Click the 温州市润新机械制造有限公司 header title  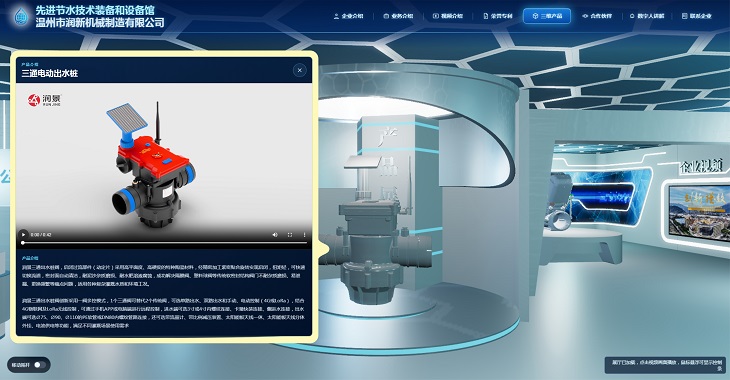[x=100, y=22]
